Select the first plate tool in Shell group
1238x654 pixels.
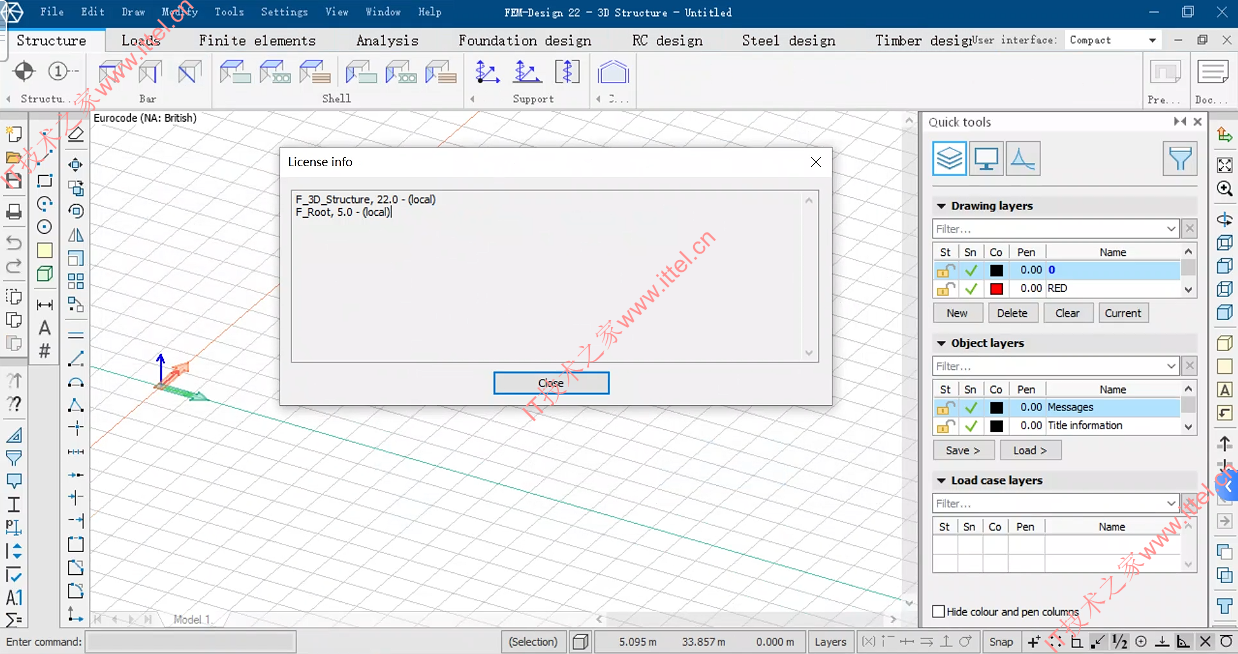pos(234,73)
